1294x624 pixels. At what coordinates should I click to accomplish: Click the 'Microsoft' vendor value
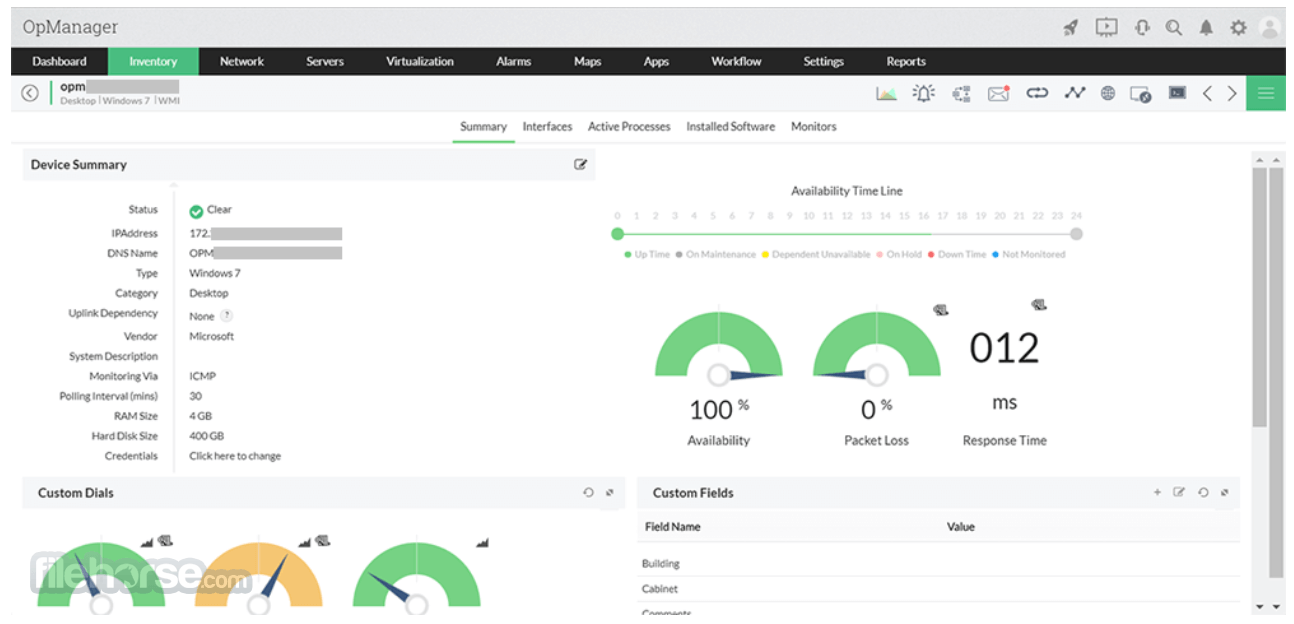click(x=212, y=336)
